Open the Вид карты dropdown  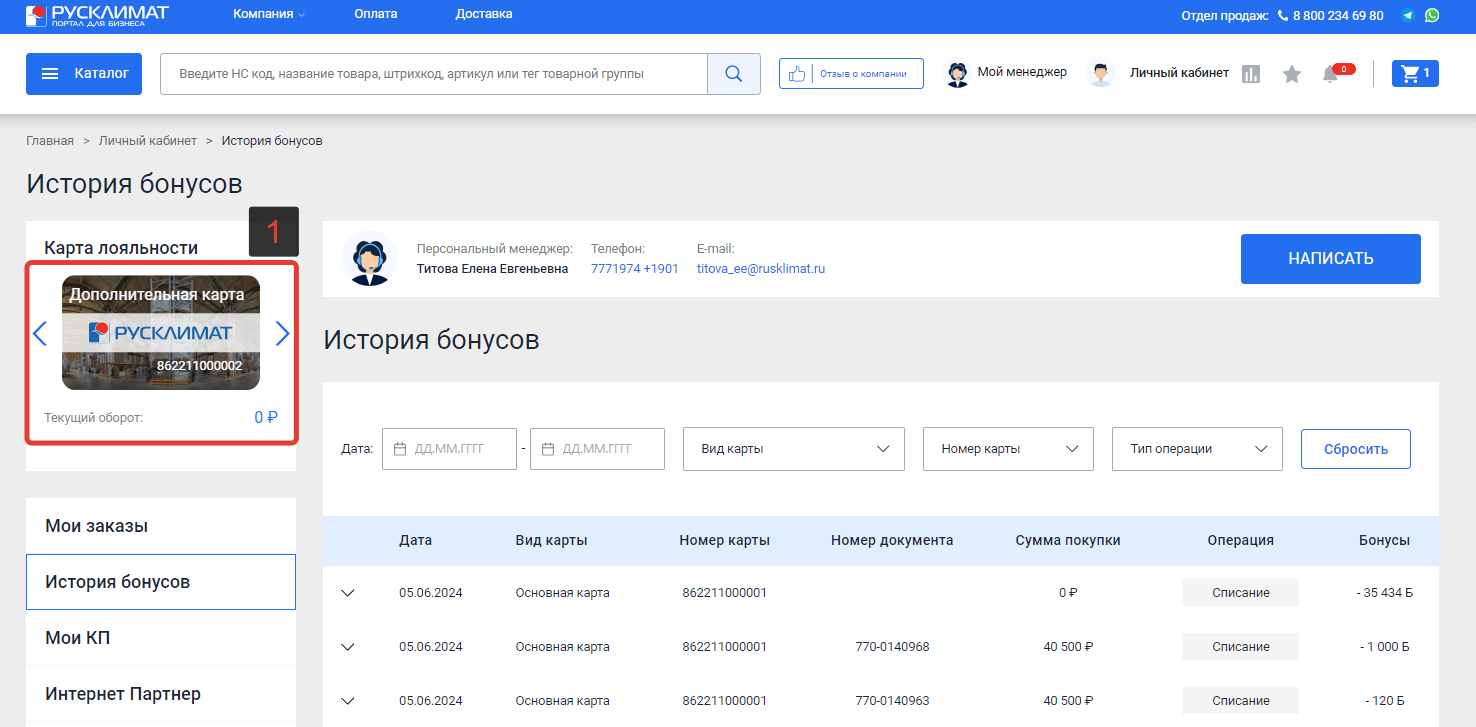point(794,449)
